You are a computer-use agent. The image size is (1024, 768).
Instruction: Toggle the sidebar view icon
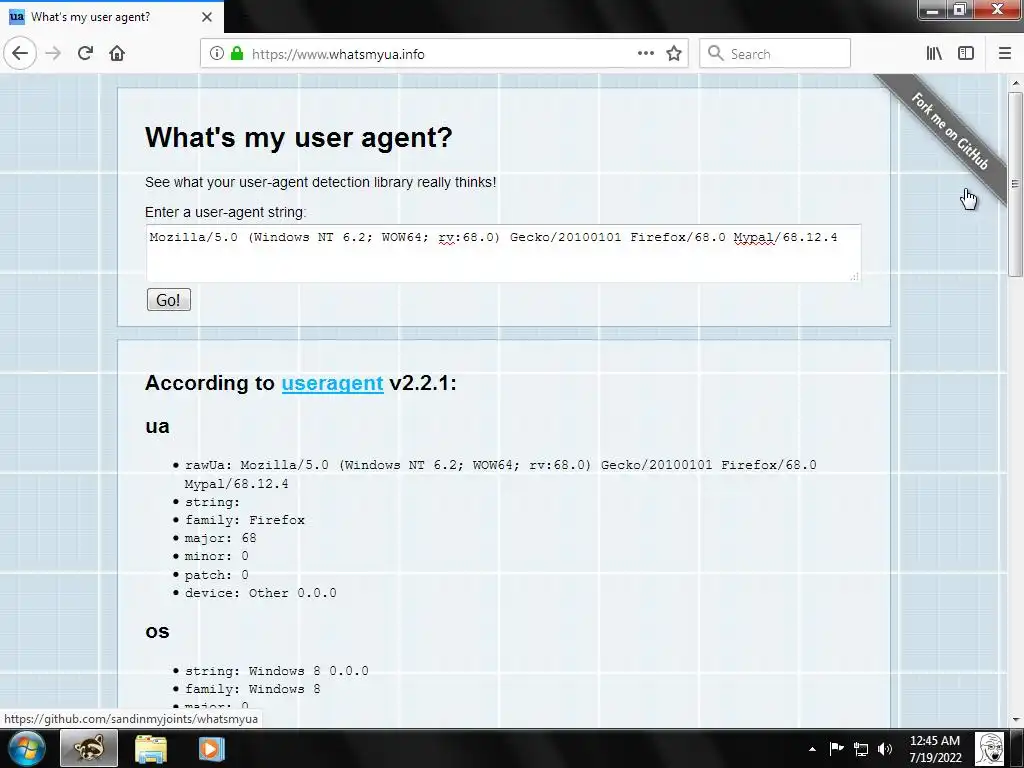click(966, 54)
